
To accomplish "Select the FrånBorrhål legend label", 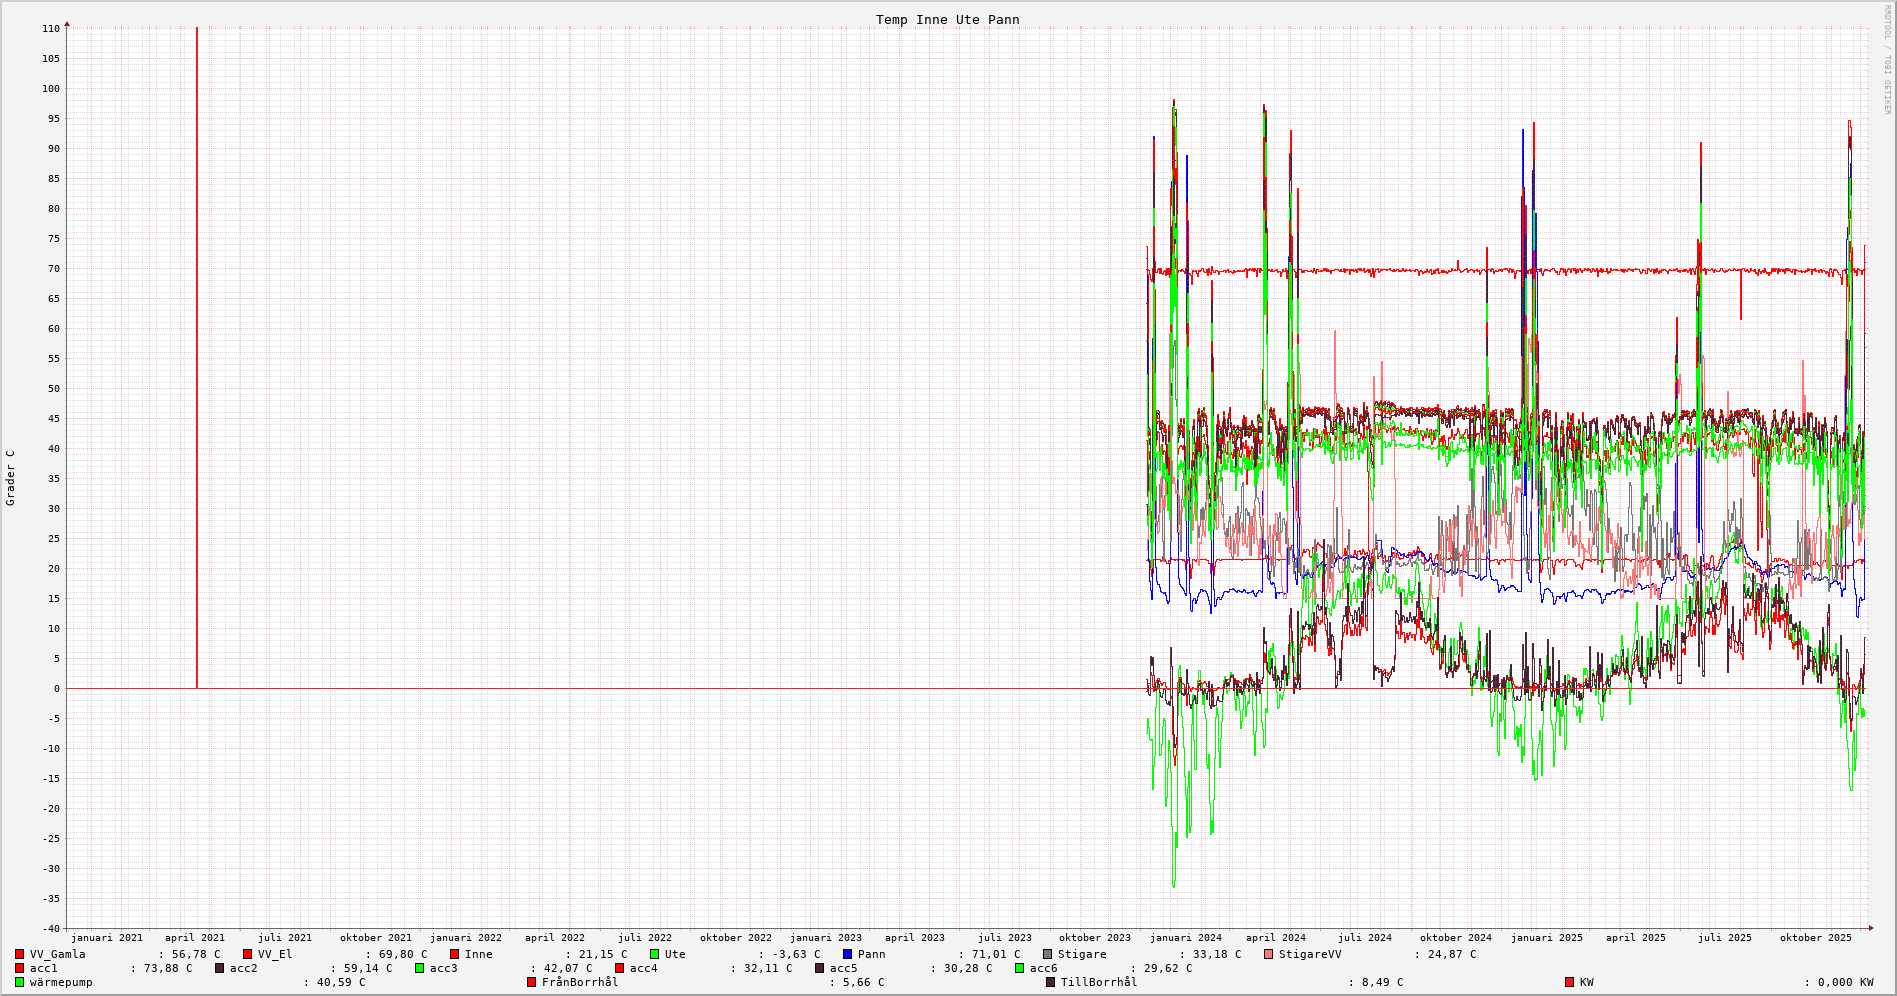I will (580, 982).
